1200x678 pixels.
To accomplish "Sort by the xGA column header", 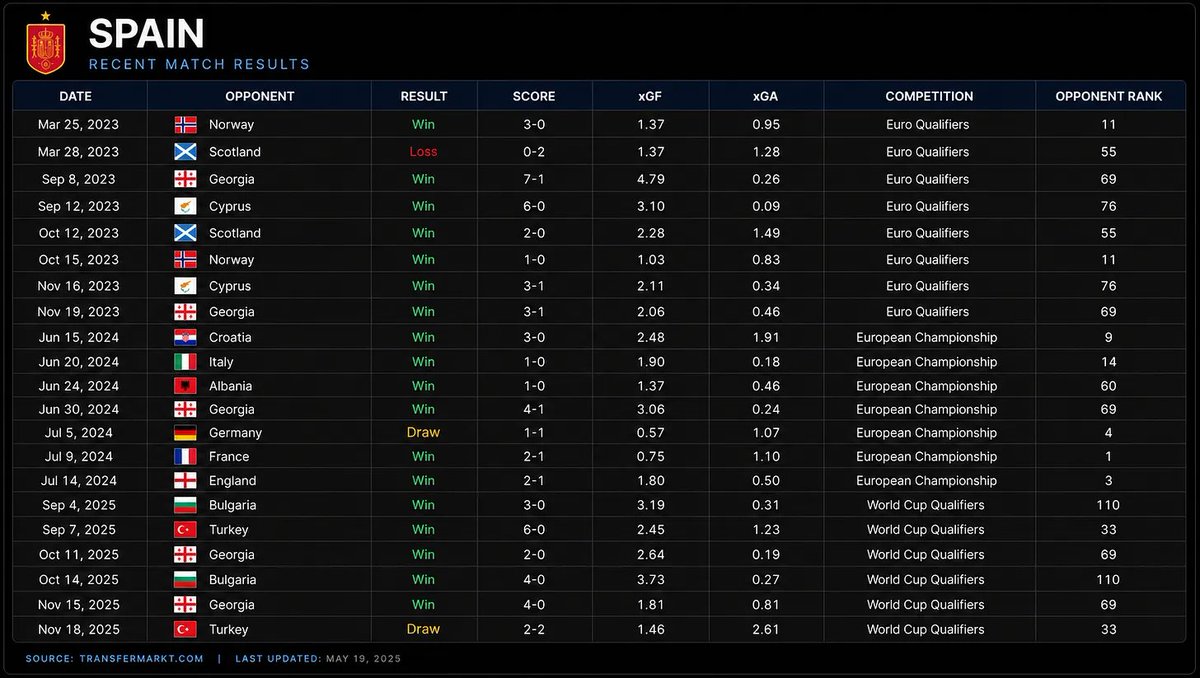I will 766,97.
